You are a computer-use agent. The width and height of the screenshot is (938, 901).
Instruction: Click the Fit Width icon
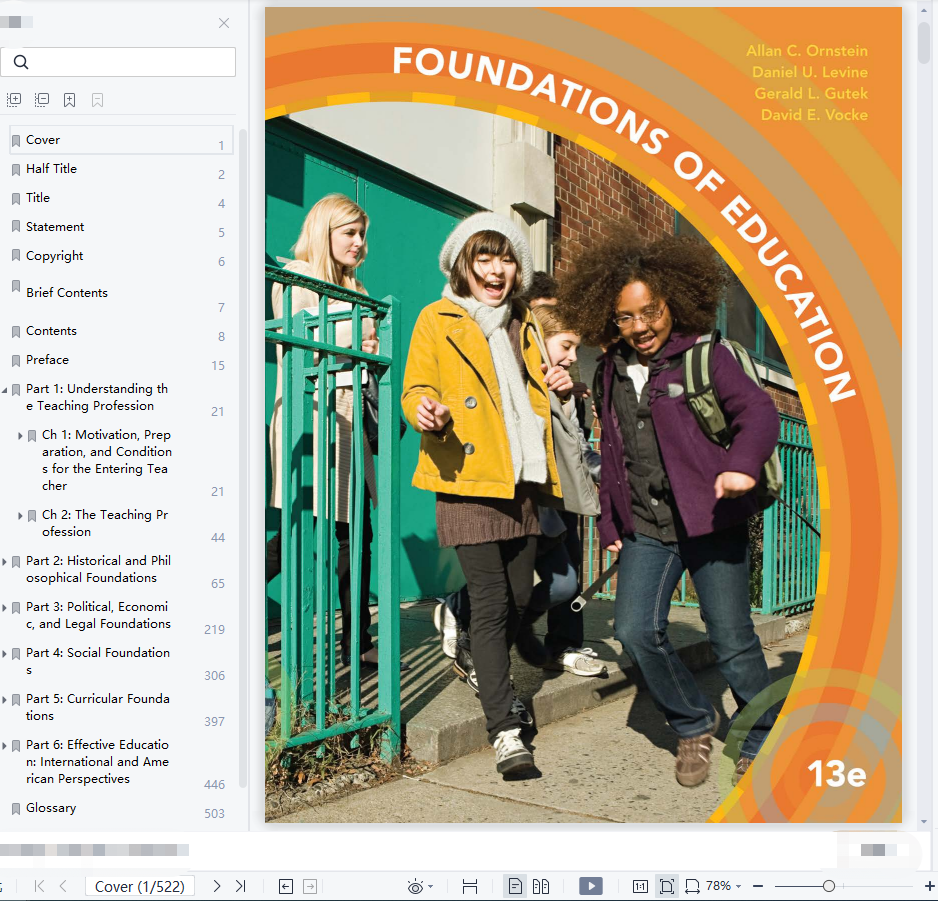pyautogui.click(x=692, y=886)
